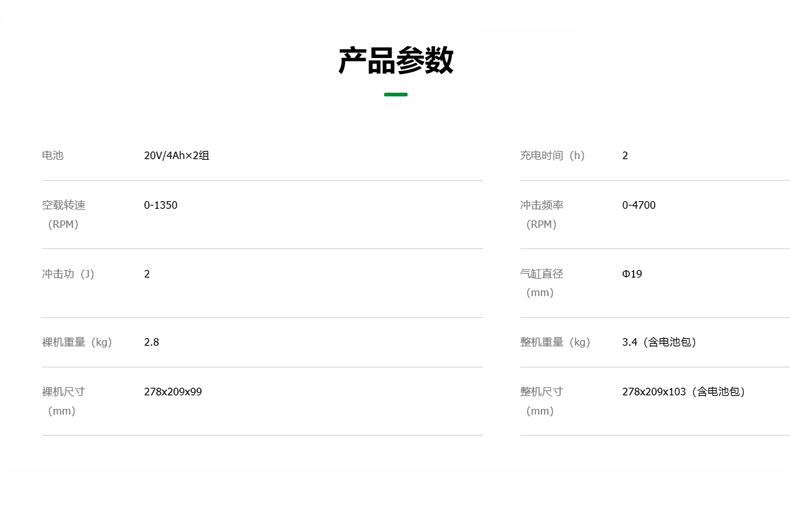Viewport: 790px width, 510px height.
Task: Select the 电池 label
Action: (x=53, y=156)
